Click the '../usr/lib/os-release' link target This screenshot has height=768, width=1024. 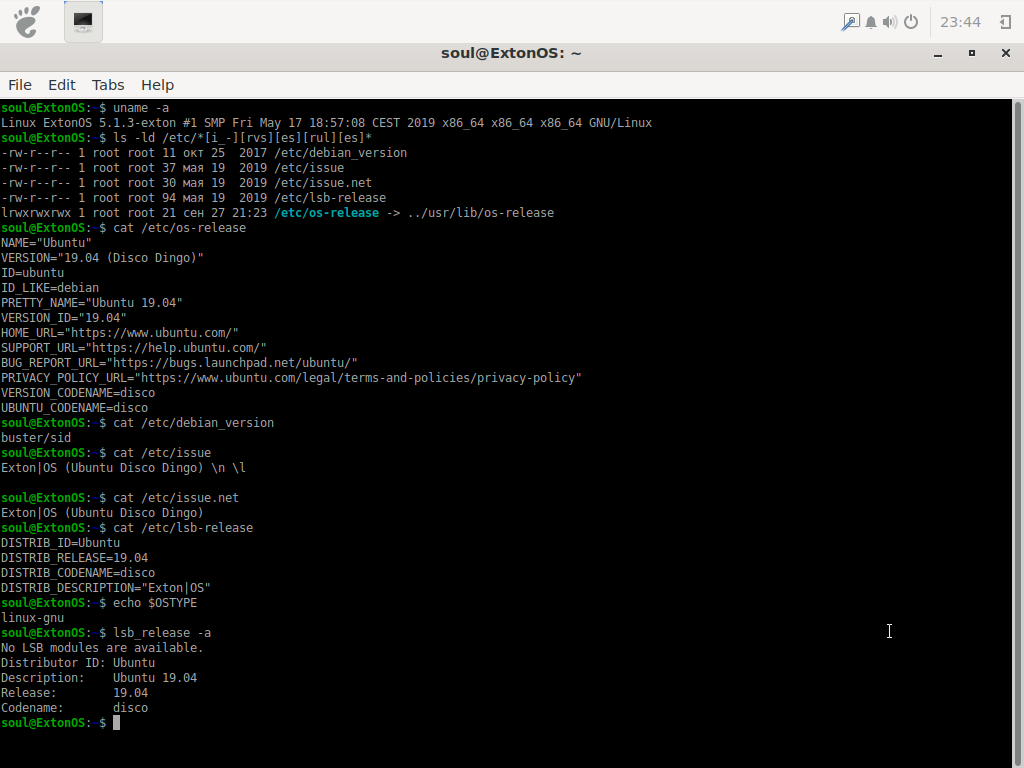click(481, 213)
